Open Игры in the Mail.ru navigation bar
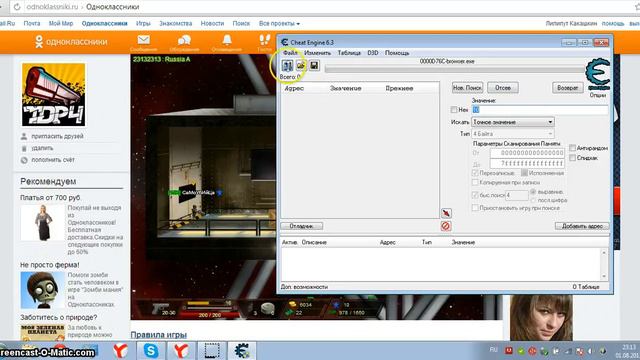The height and width of the screenshot is (360, 640). [x=143, y=24]
